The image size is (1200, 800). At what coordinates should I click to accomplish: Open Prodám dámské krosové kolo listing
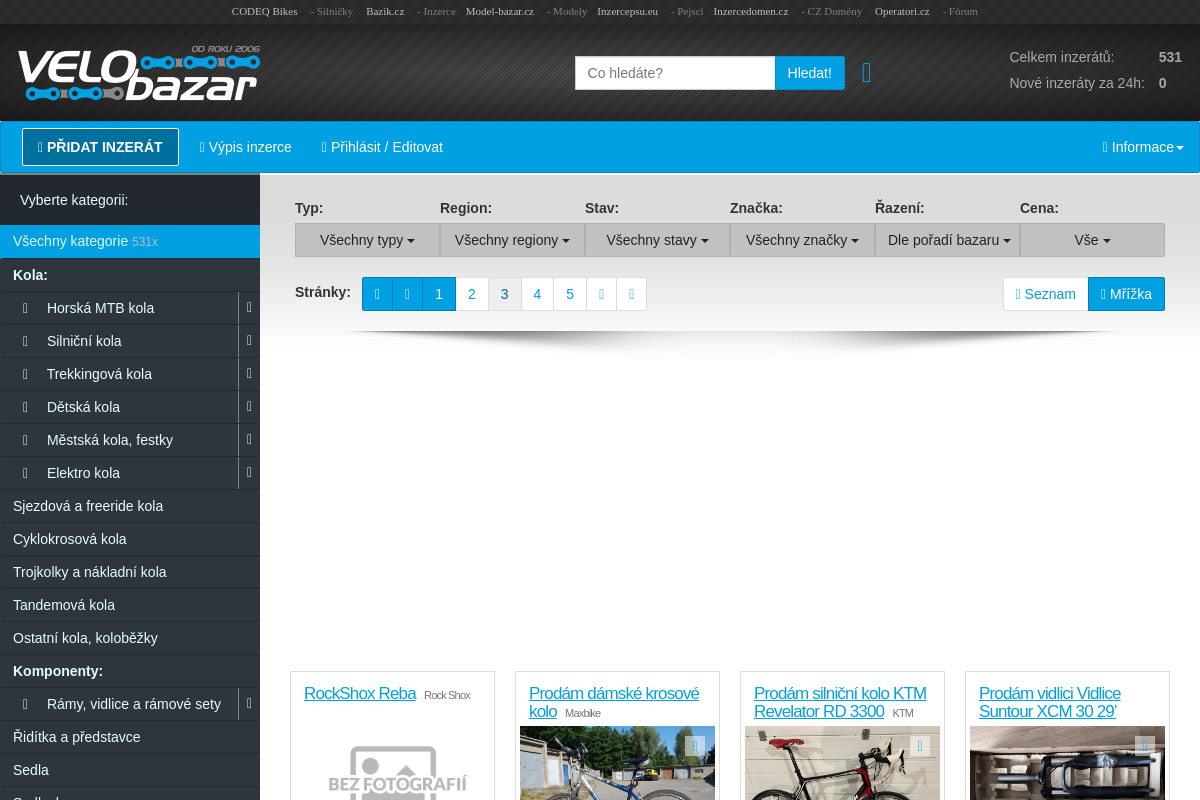tap(614, 702)
